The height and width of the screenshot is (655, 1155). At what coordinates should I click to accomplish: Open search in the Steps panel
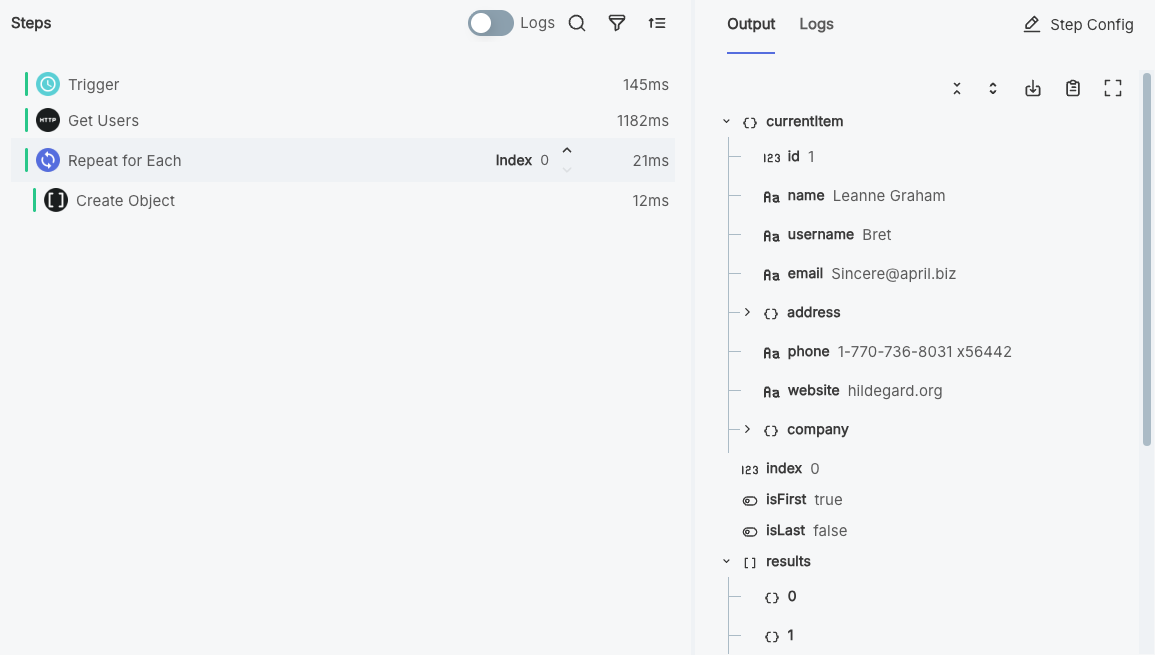click(577, 22)
